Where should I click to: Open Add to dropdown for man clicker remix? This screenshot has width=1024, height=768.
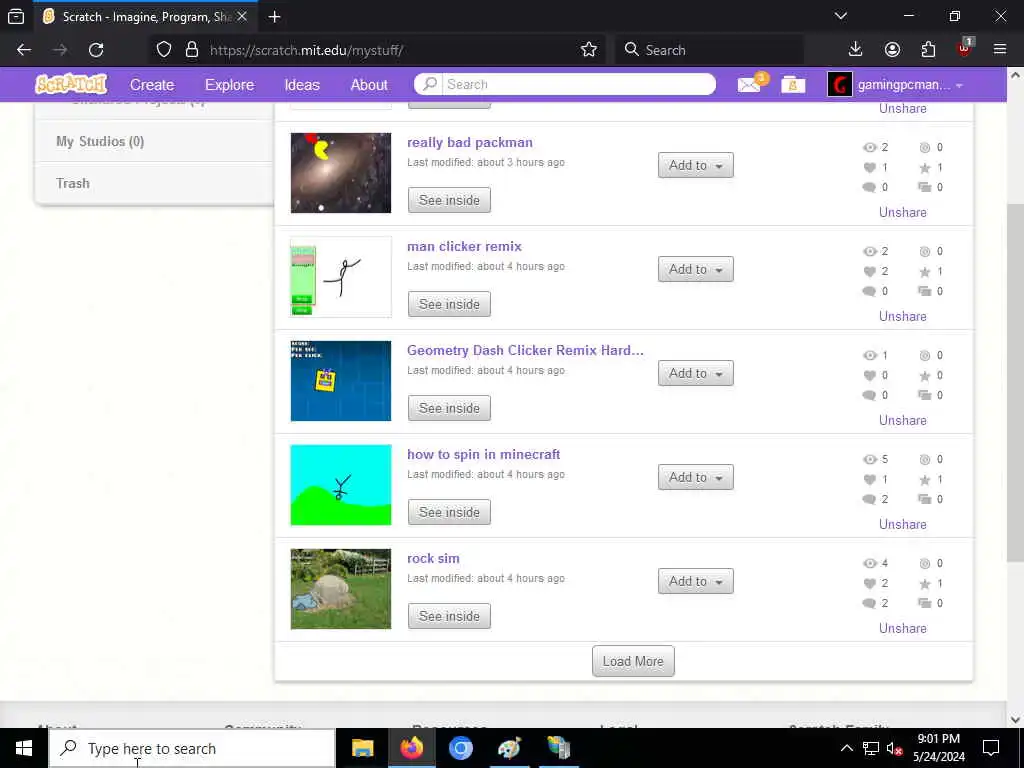[x=696, y=269]
